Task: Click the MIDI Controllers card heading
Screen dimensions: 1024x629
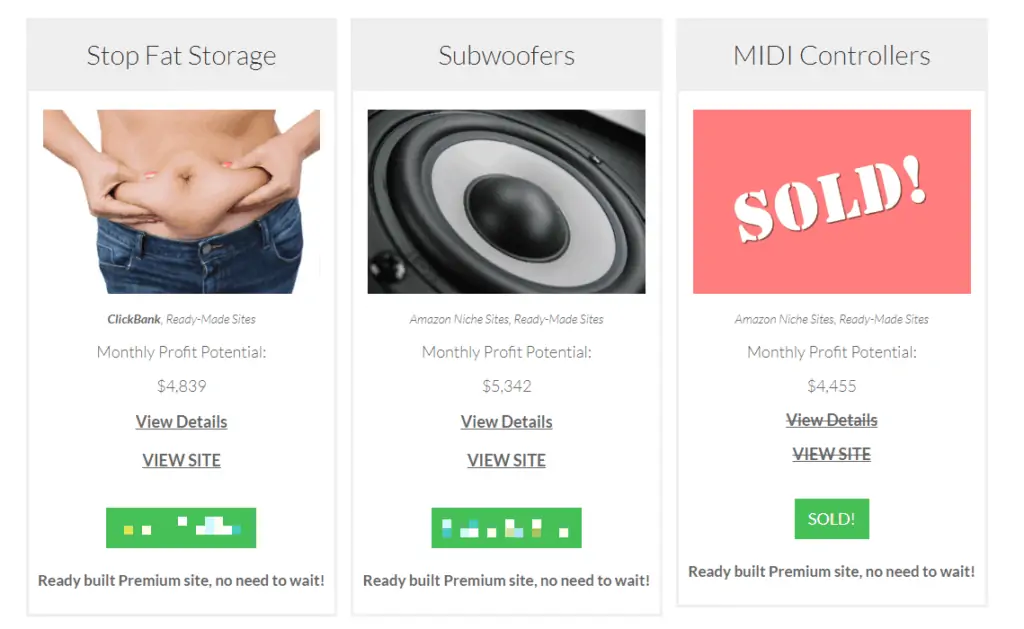Action: (831, 56)
